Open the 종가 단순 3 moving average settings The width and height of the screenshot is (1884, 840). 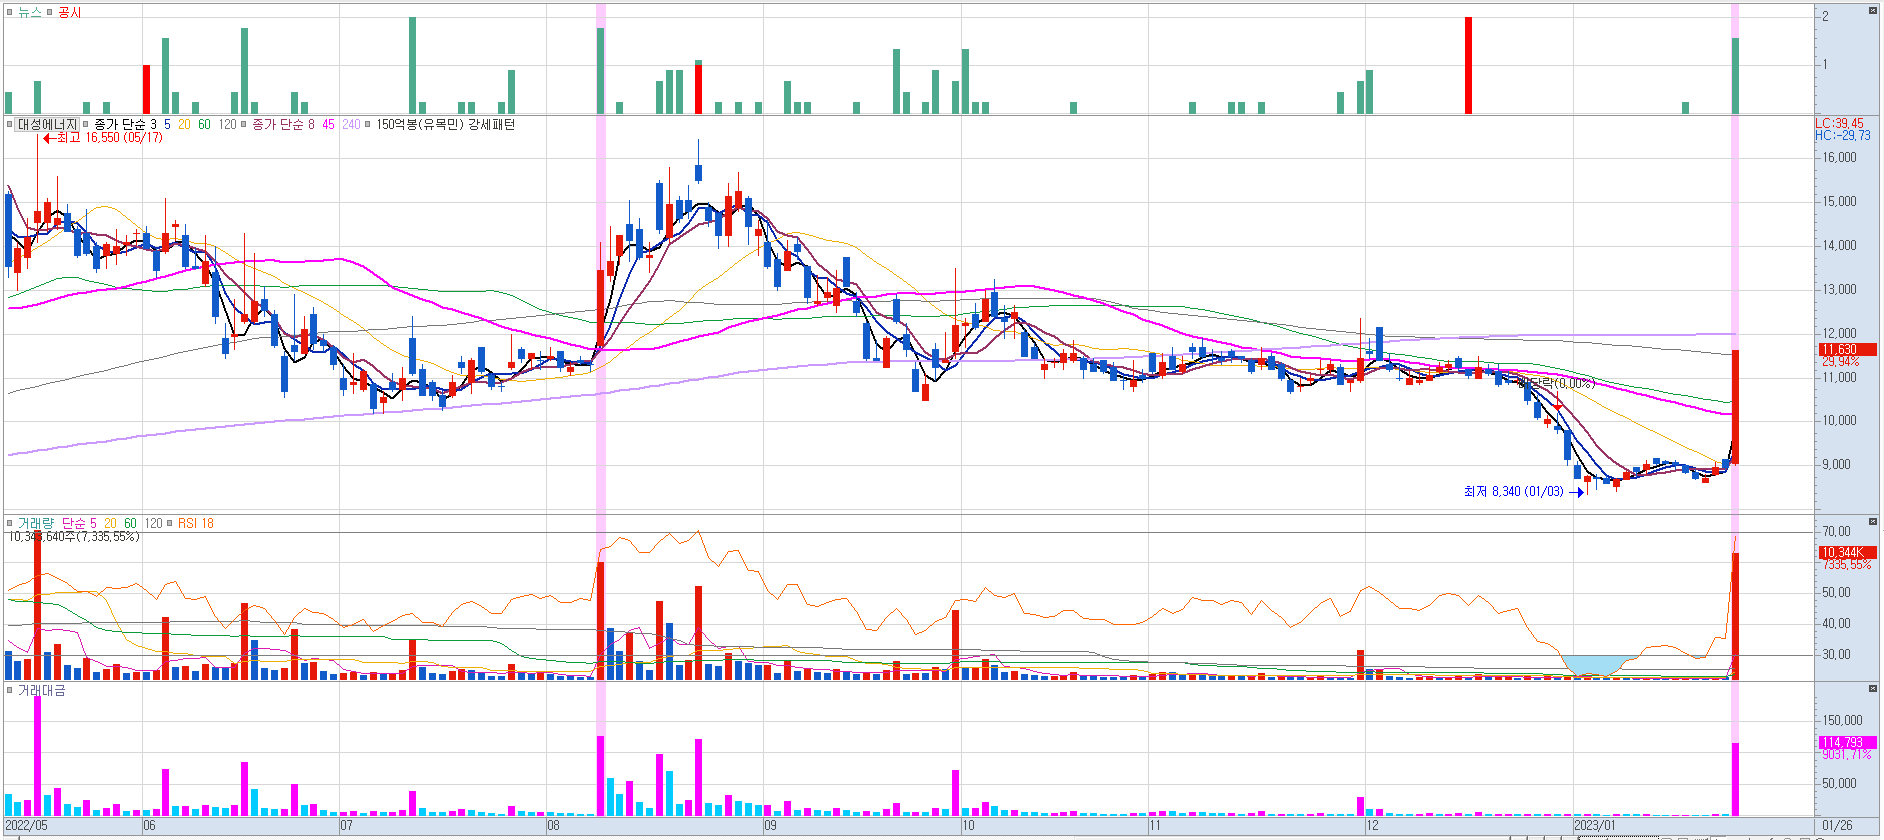(x=125, y=124)
